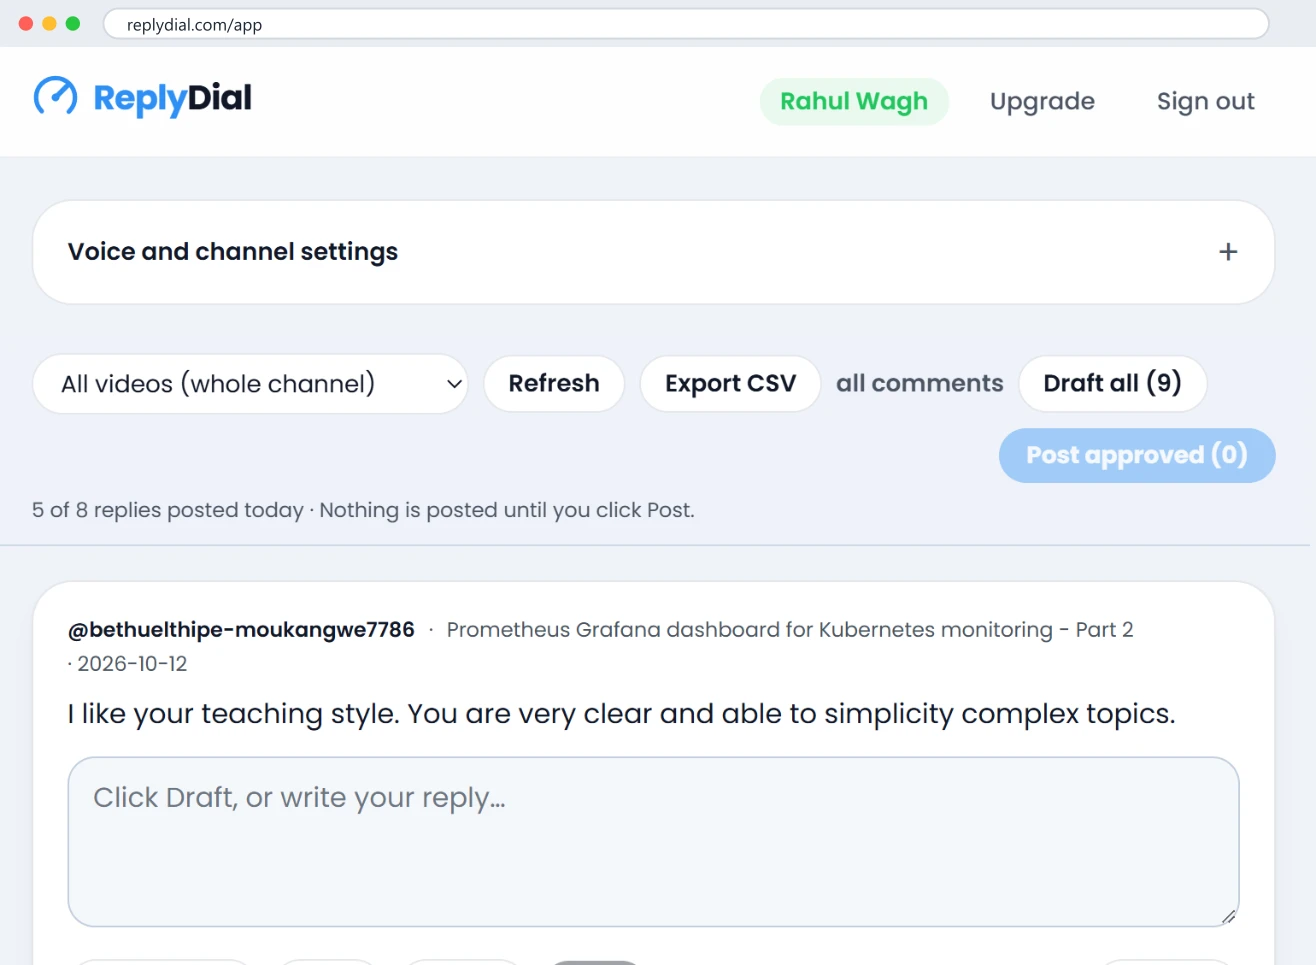Open the All videos (whole channel) dropdown
The height and width of the screenshot is (965, 1316).
click(x=250, y=384)
